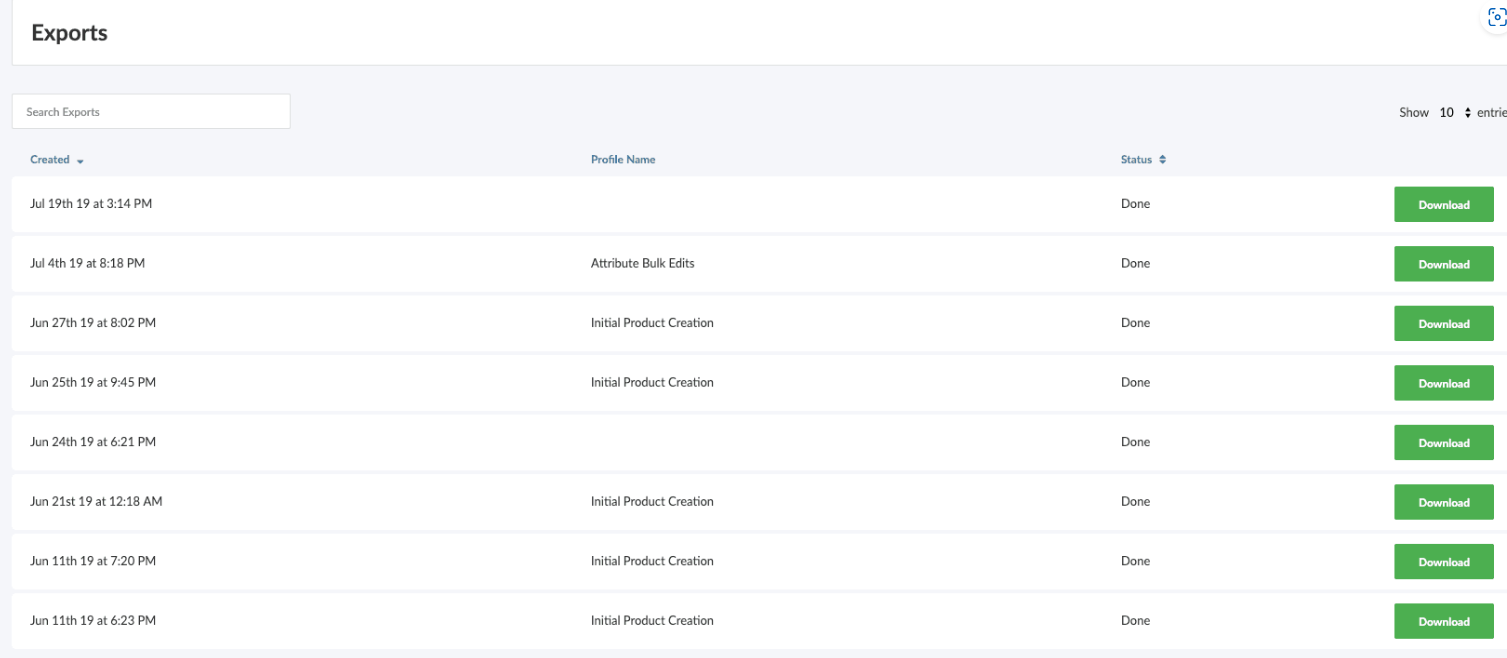Toggle the Status column sort arrows
The image size is (1507, 658).
point(1162,160)
